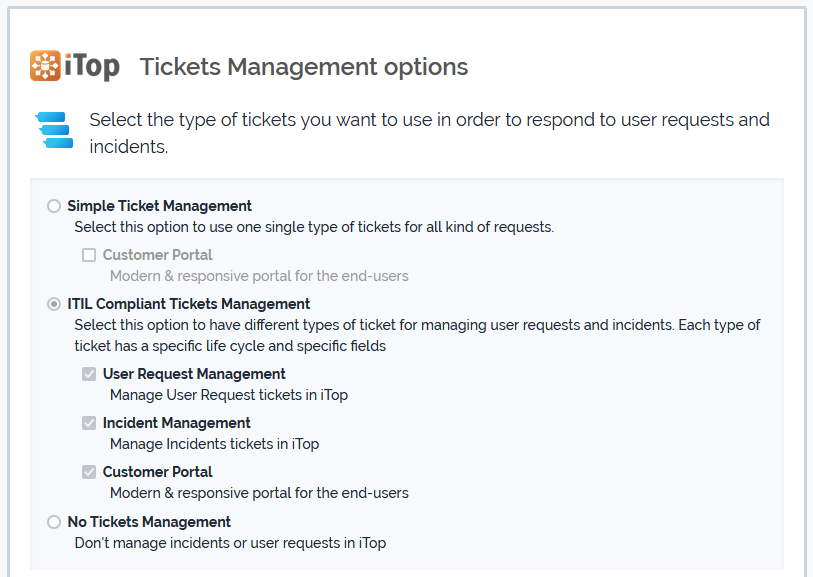Click the orange iTop logo icon

click(x=46, y=66)
